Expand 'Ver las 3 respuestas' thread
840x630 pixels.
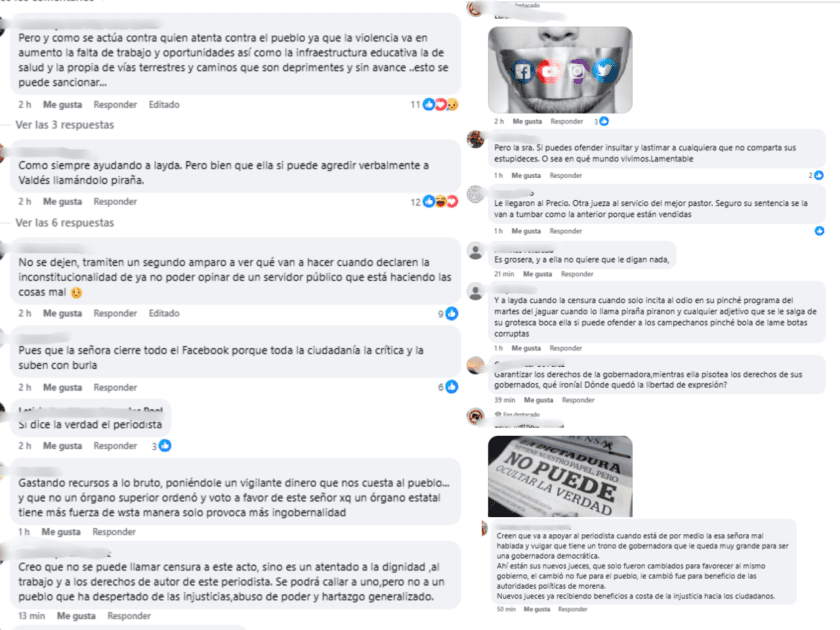[x=65, y=125]
